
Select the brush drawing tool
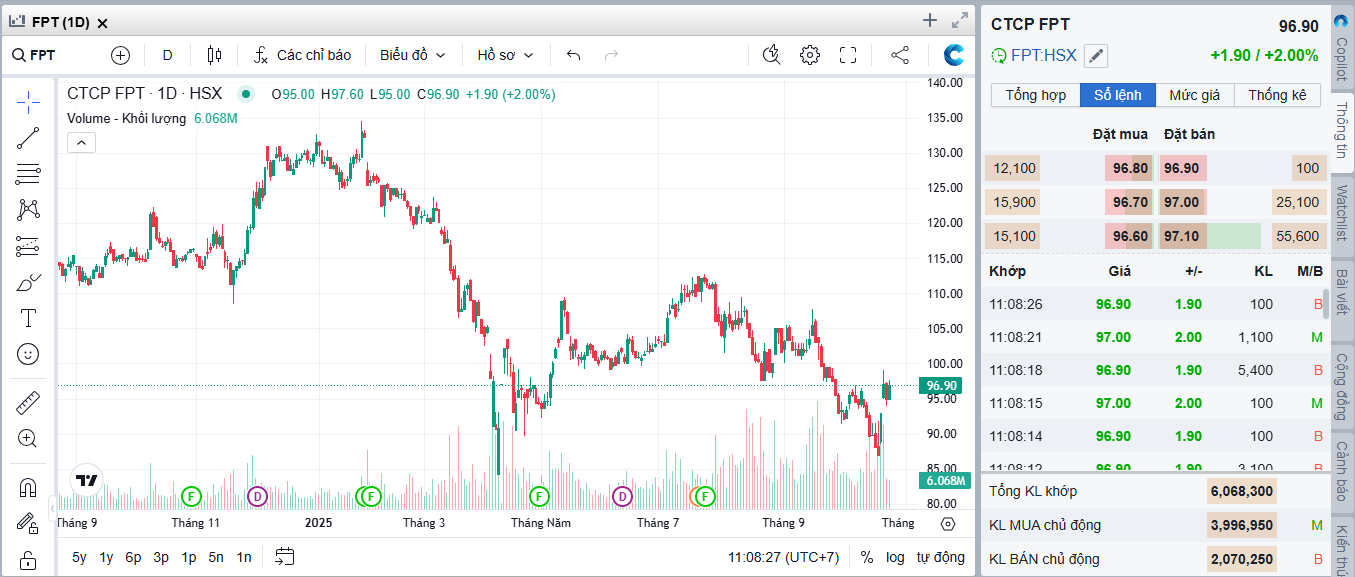point(28,282)
